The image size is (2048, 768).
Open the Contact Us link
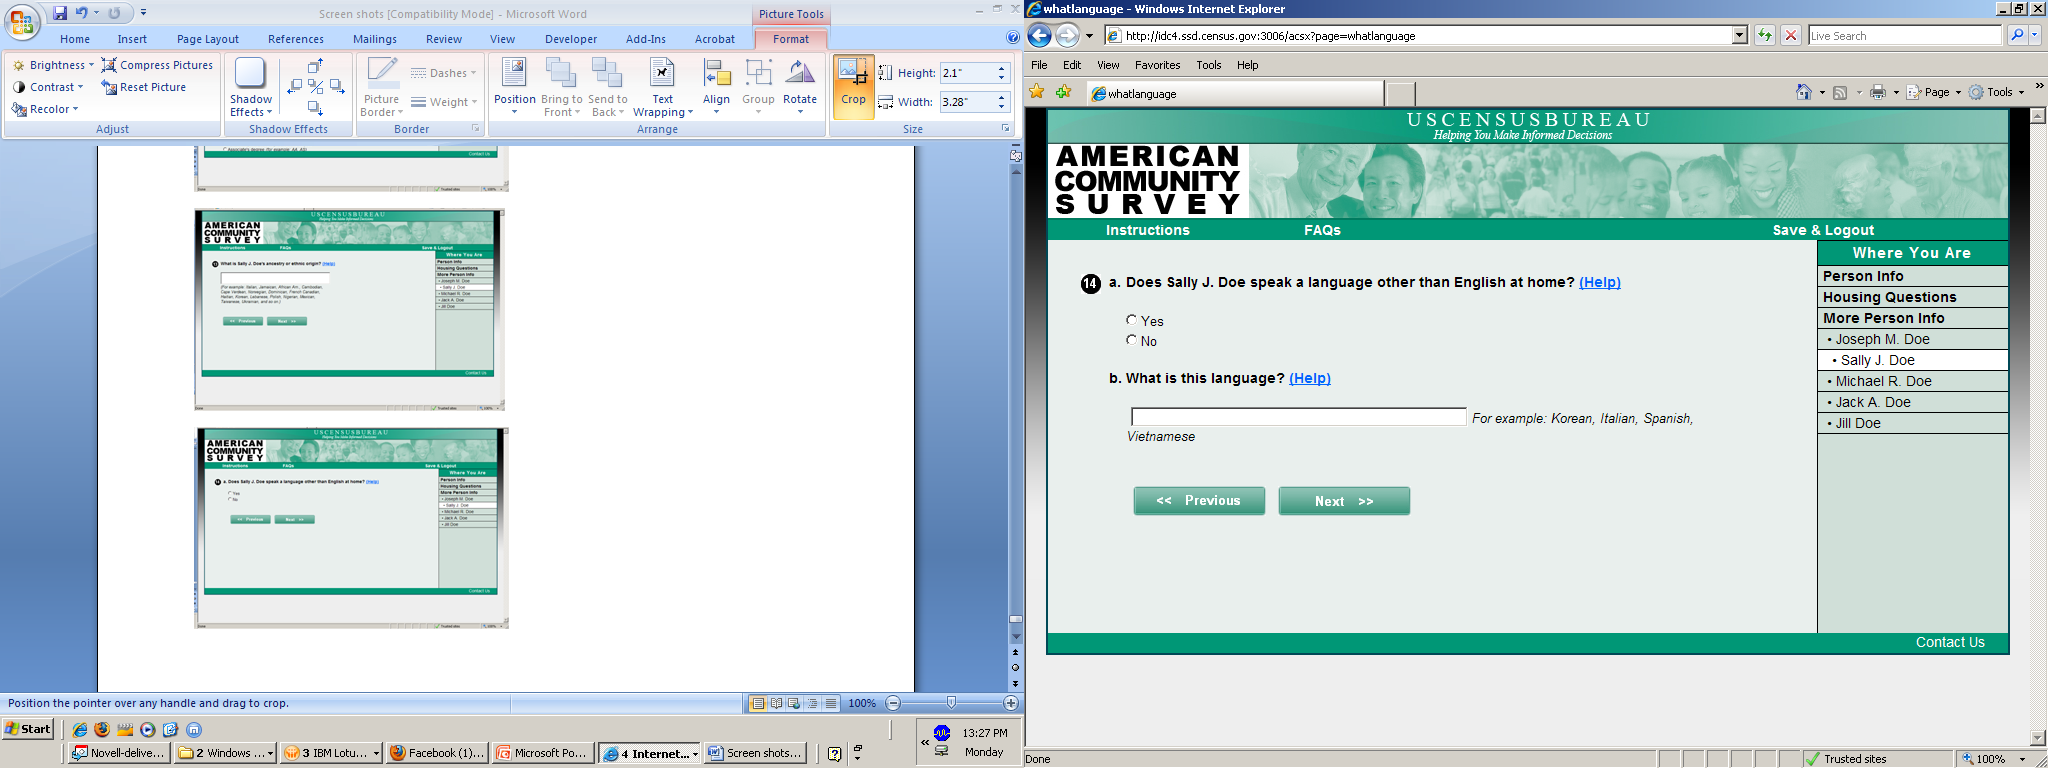point(1950,642)
